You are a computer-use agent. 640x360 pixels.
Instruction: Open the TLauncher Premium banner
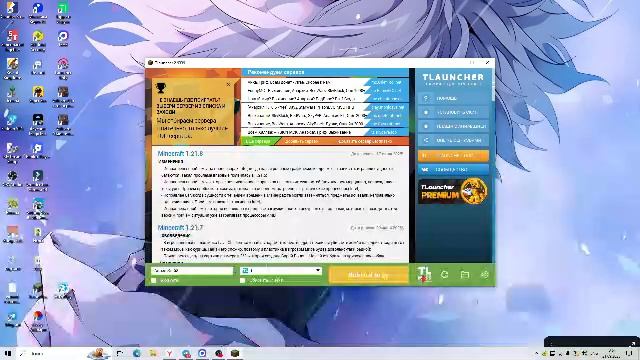tap(453, 191)
